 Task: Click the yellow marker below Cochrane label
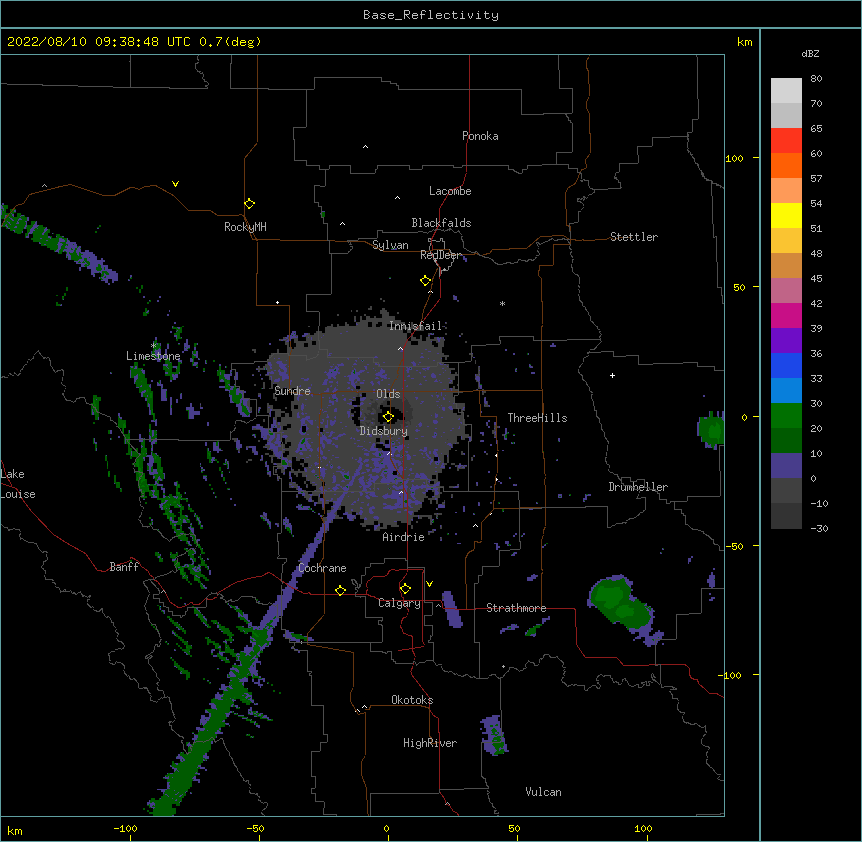click(x=340, y=590)
